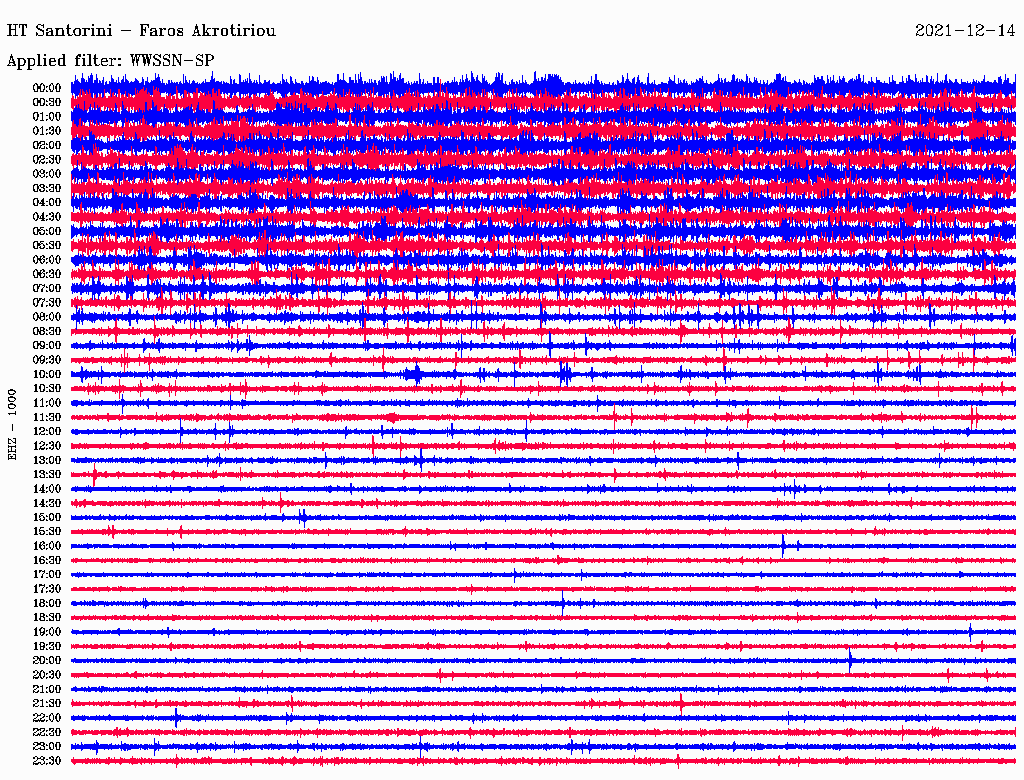Click the '20:30' time label

pyautogui.click(x=47, y=675)
